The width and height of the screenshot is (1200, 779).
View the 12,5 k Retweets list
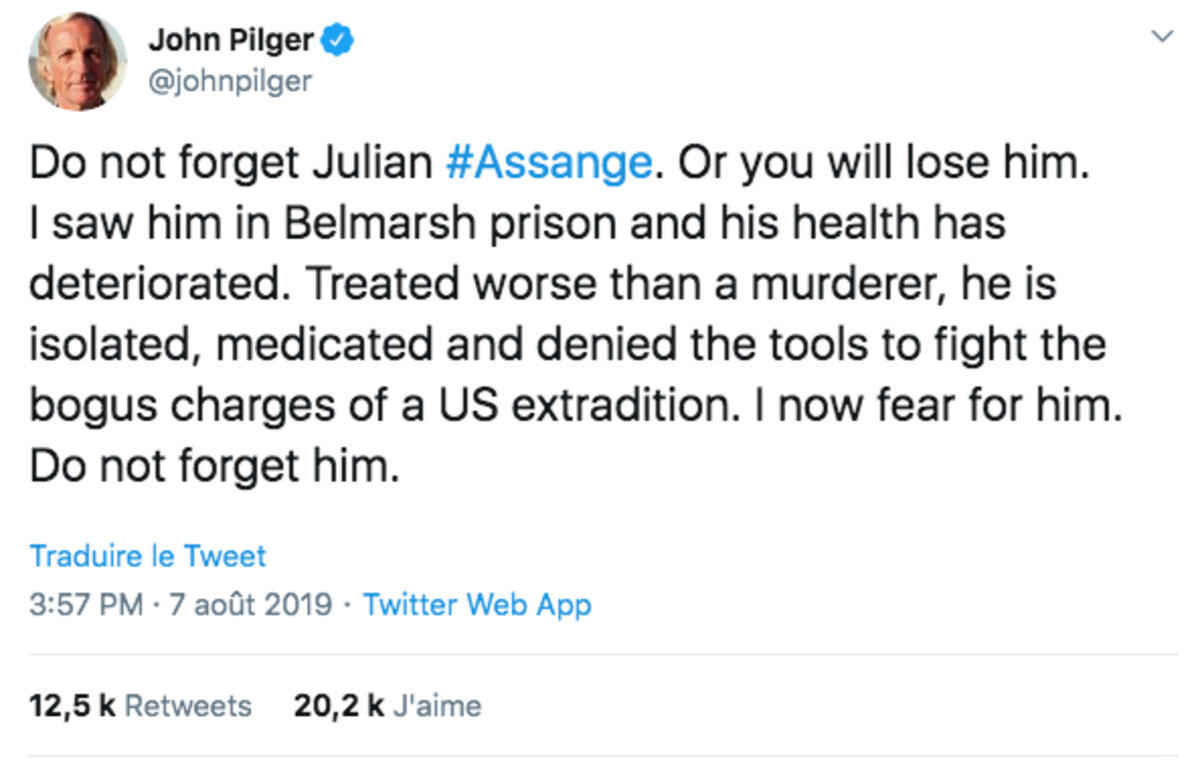tap(140, 706)
